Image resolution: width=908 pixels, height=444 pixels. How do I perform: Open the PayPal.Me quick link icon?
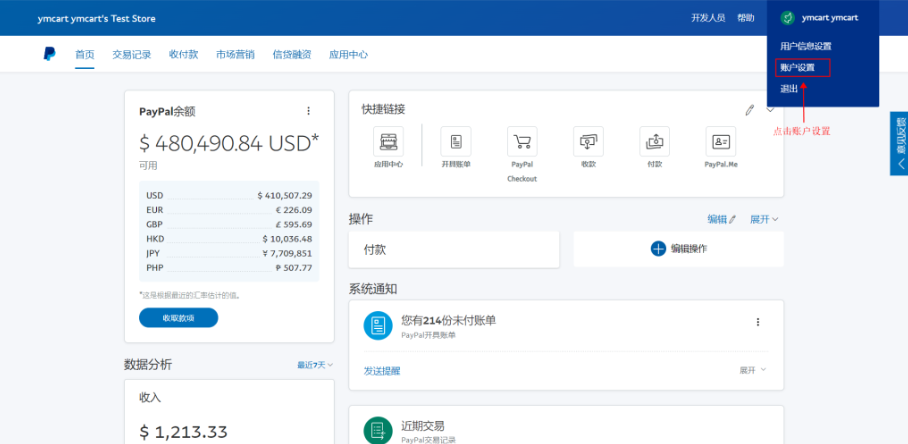[721, 141]
